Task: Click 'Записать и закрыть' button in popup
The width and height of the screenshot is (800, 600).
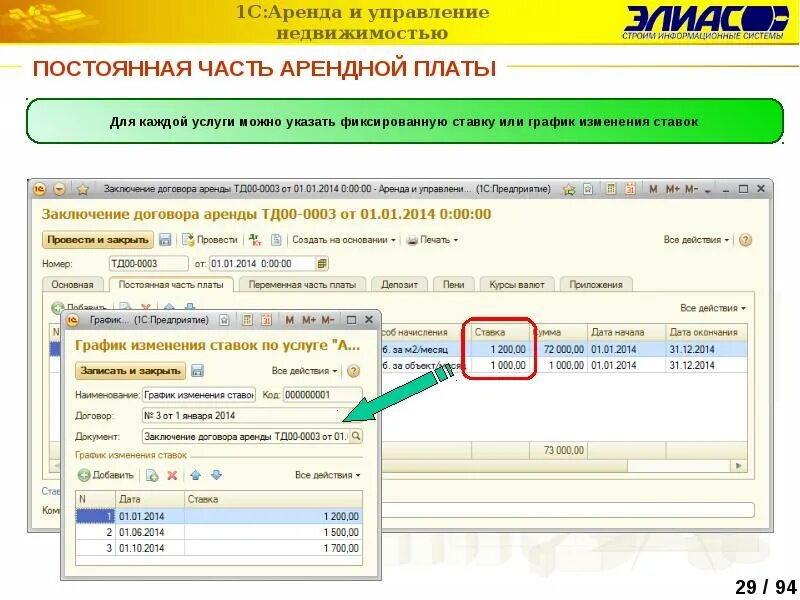Action: (131, 371)
